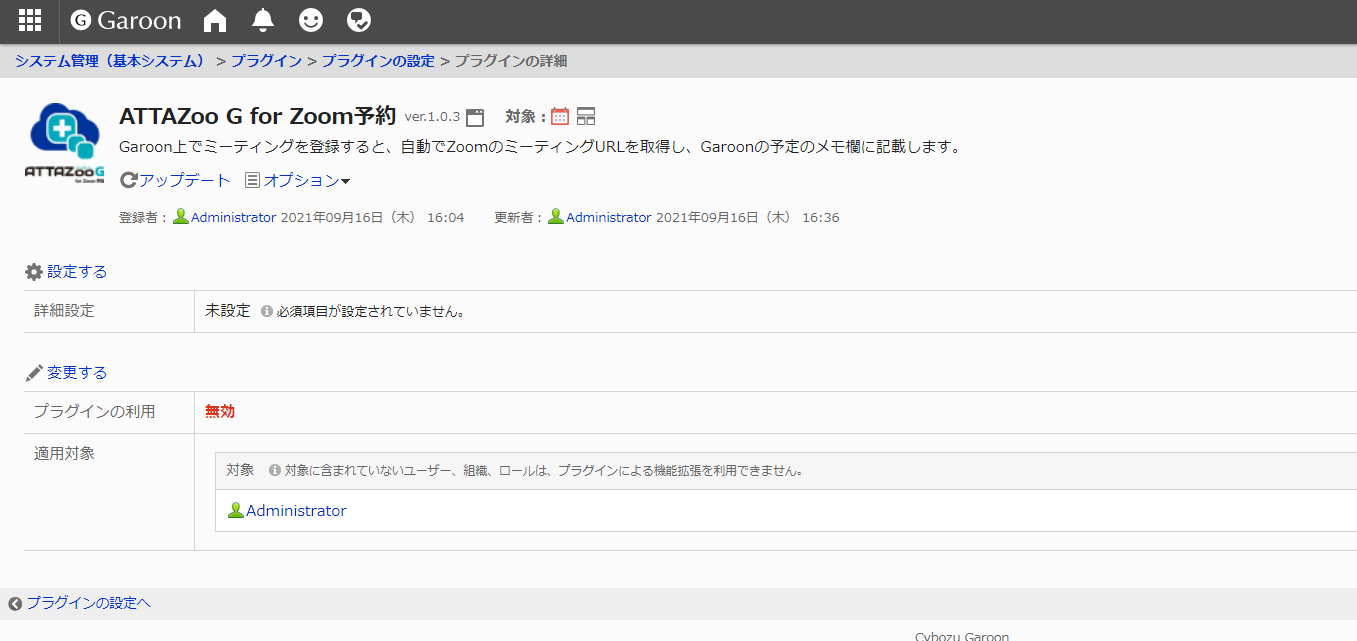Click the info icon next to 必須項目 message
The image size is (1357, 641).
click(x=267, y=312)
